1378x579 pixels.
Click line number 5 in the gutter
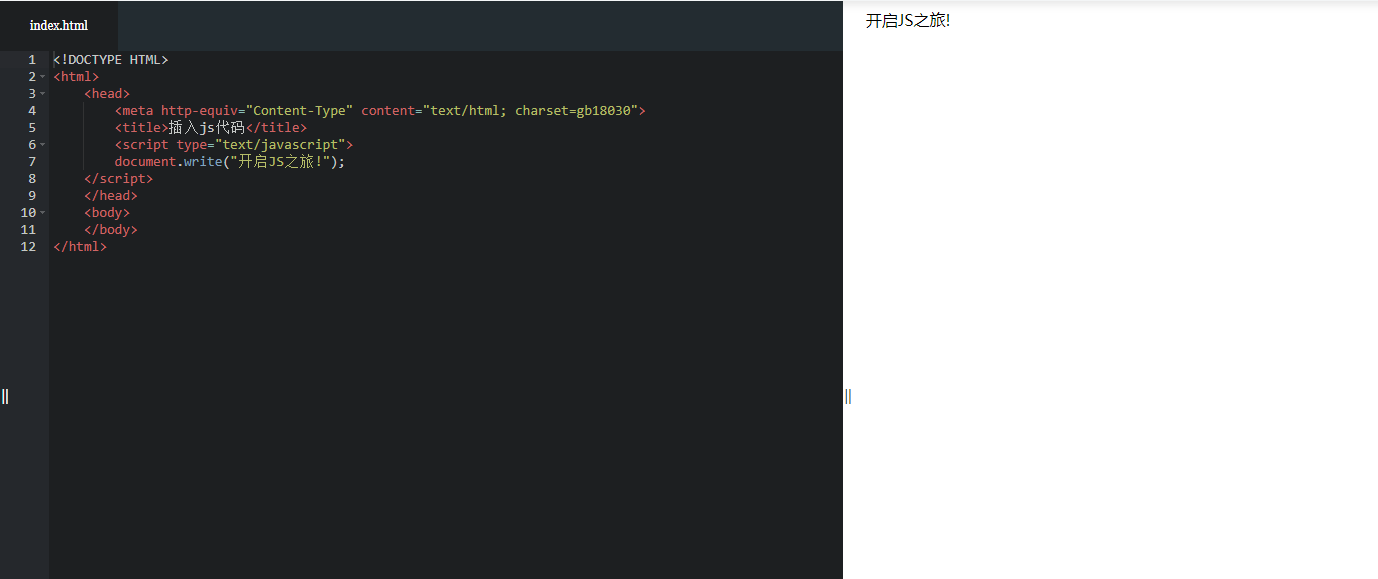click(x=32, y=128)
